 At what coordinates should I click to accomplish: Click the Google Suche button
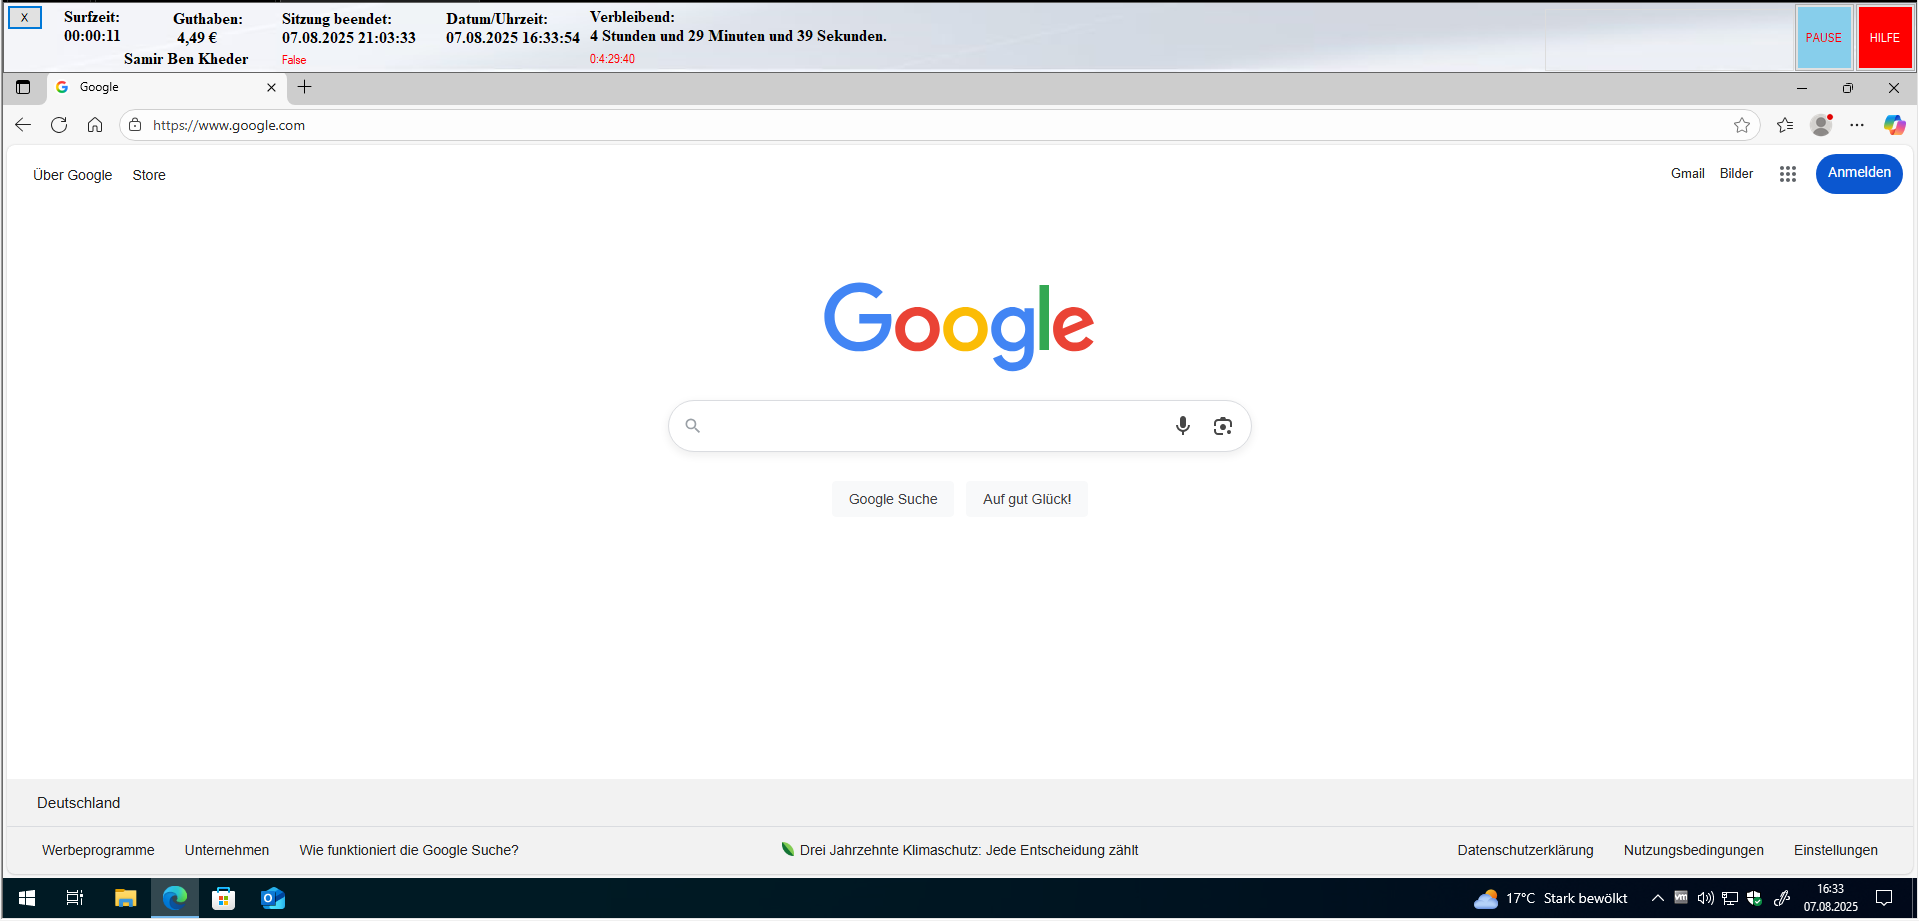(x=893, y=499)
